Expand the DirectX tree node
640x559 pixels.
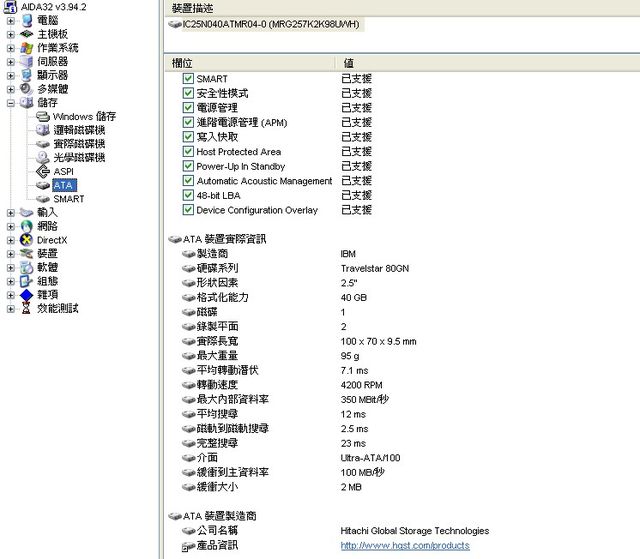[x=11, y=240]
